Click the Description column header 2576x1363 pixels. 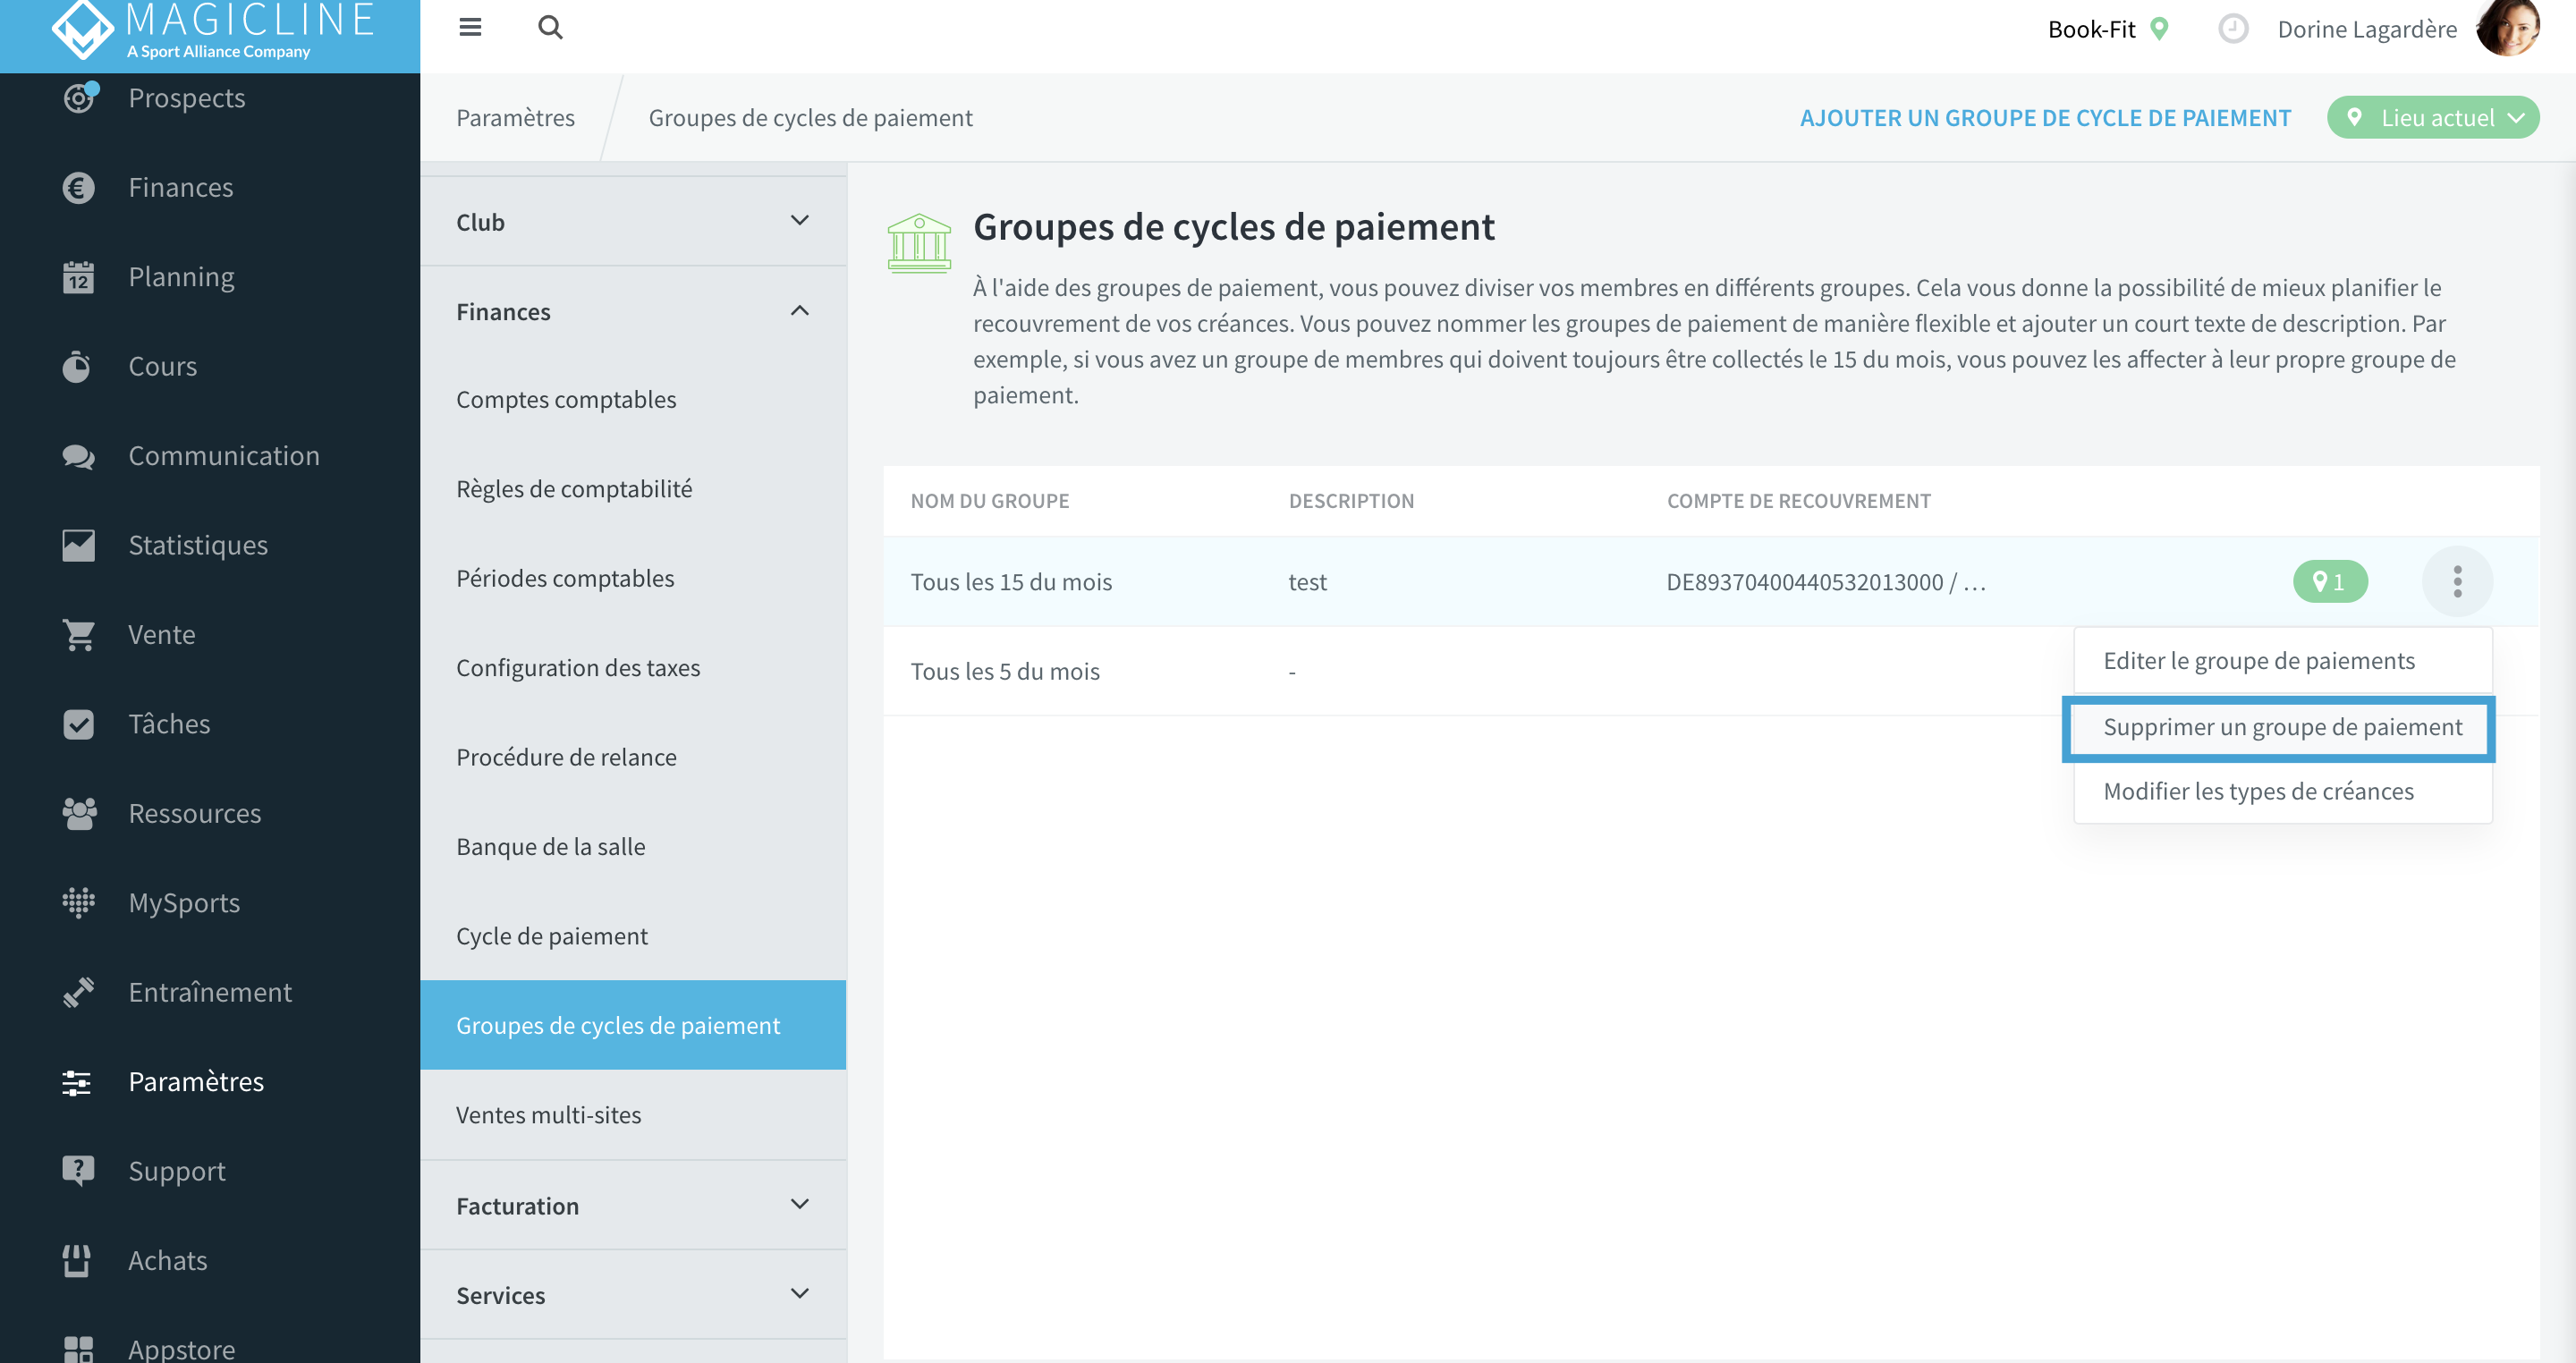(1351, 501)
